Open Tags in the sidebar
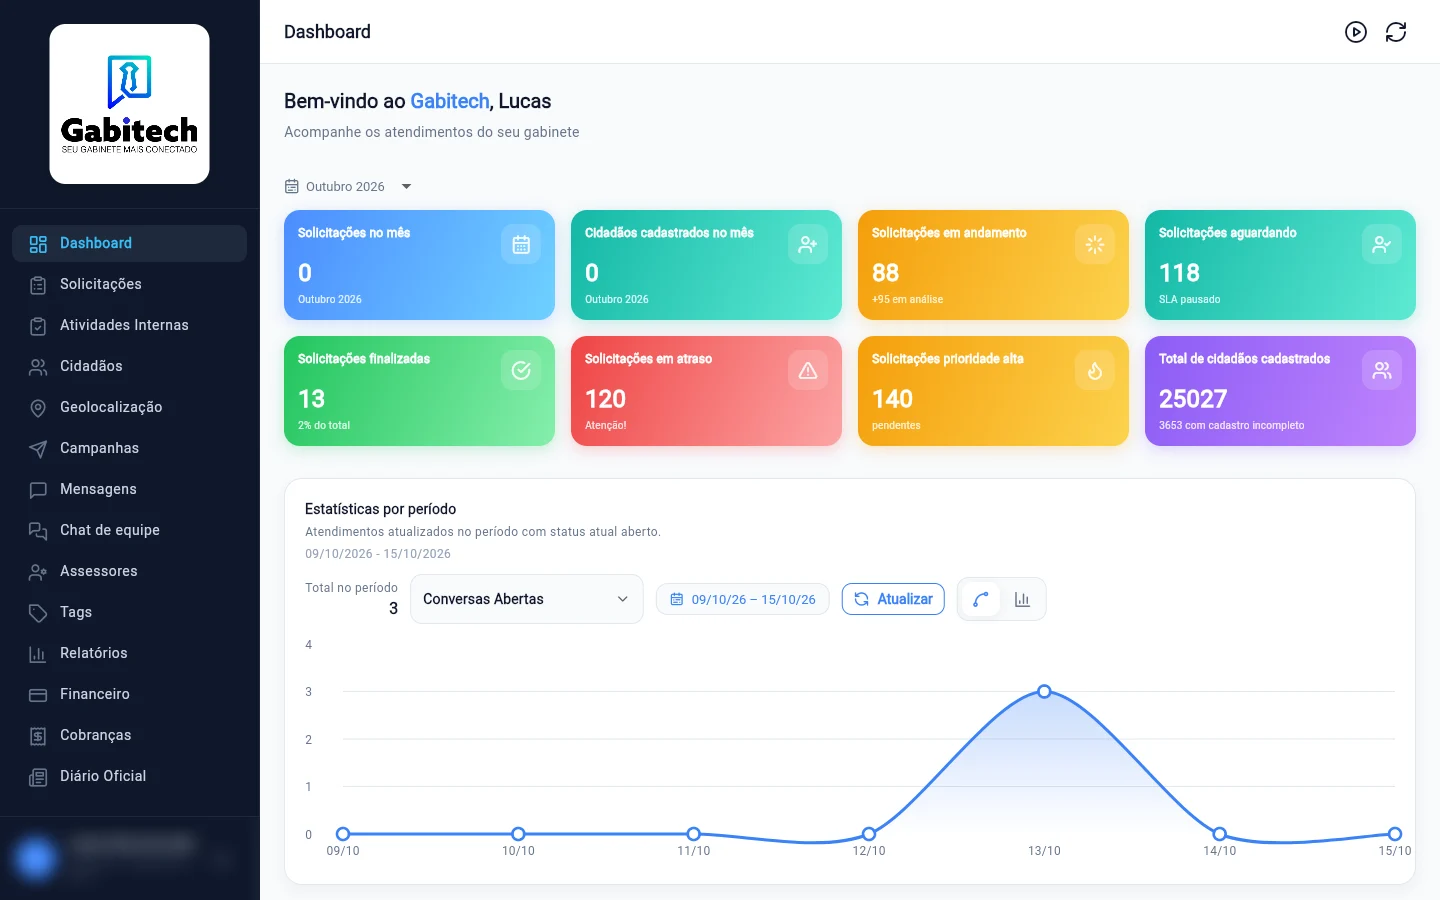The height and width of the screenshot is (900, 1440). [x=130, y=612]
